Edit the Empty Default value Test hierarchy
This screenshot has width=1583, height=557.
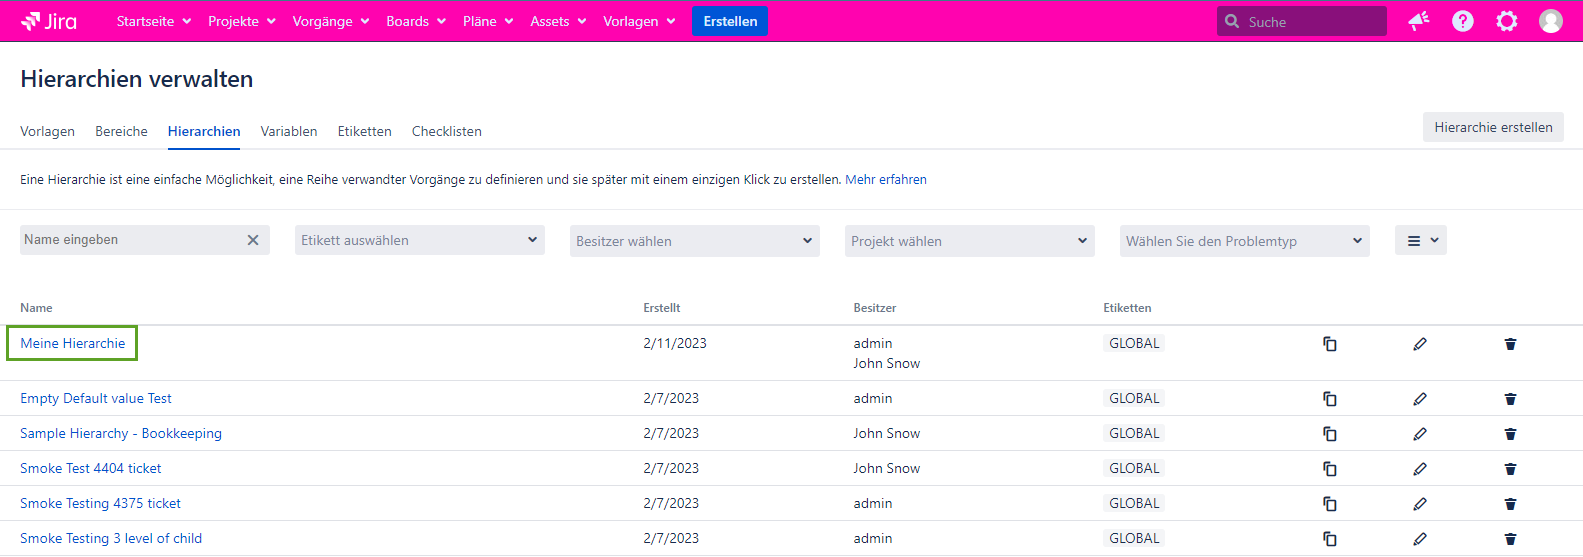point(1419,399)
